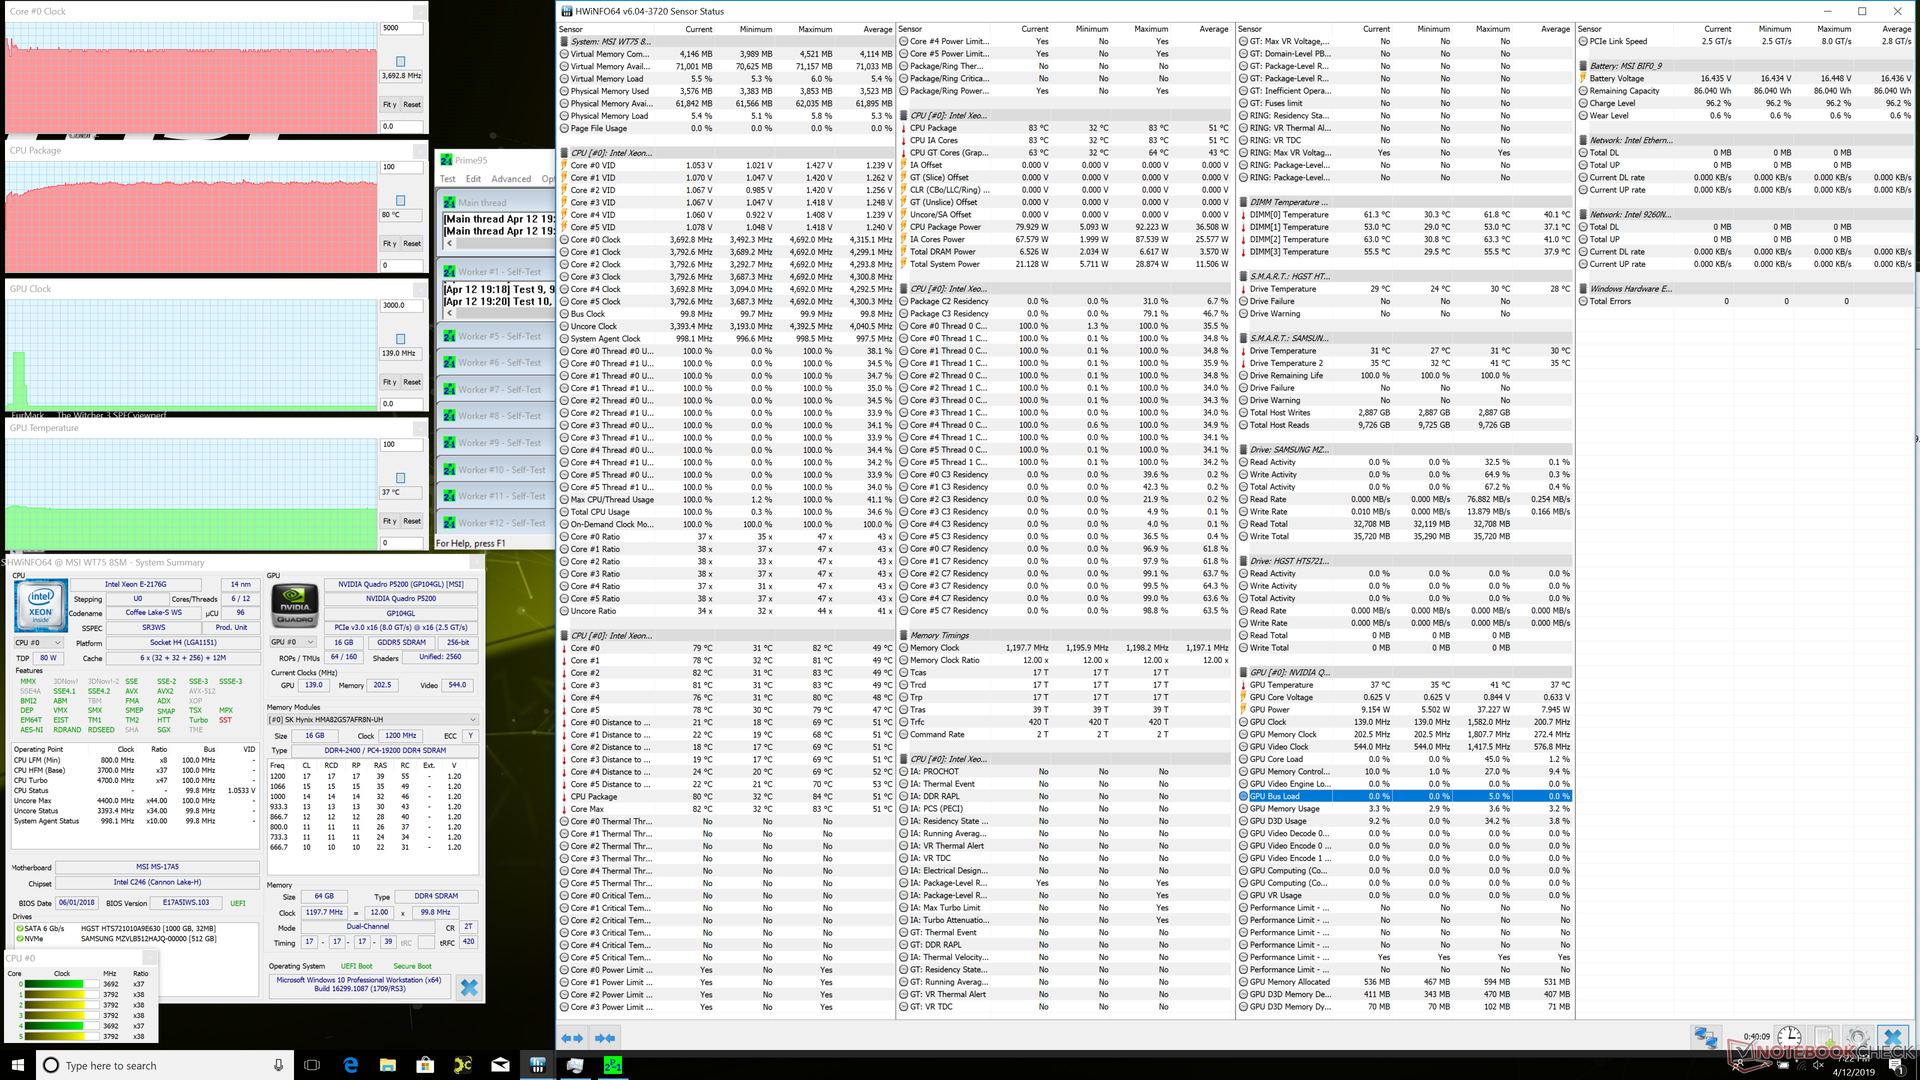Screen dimensions: 1920x1080
Task: Open the Windows Start menu
Action: (x=17, y=1065)
